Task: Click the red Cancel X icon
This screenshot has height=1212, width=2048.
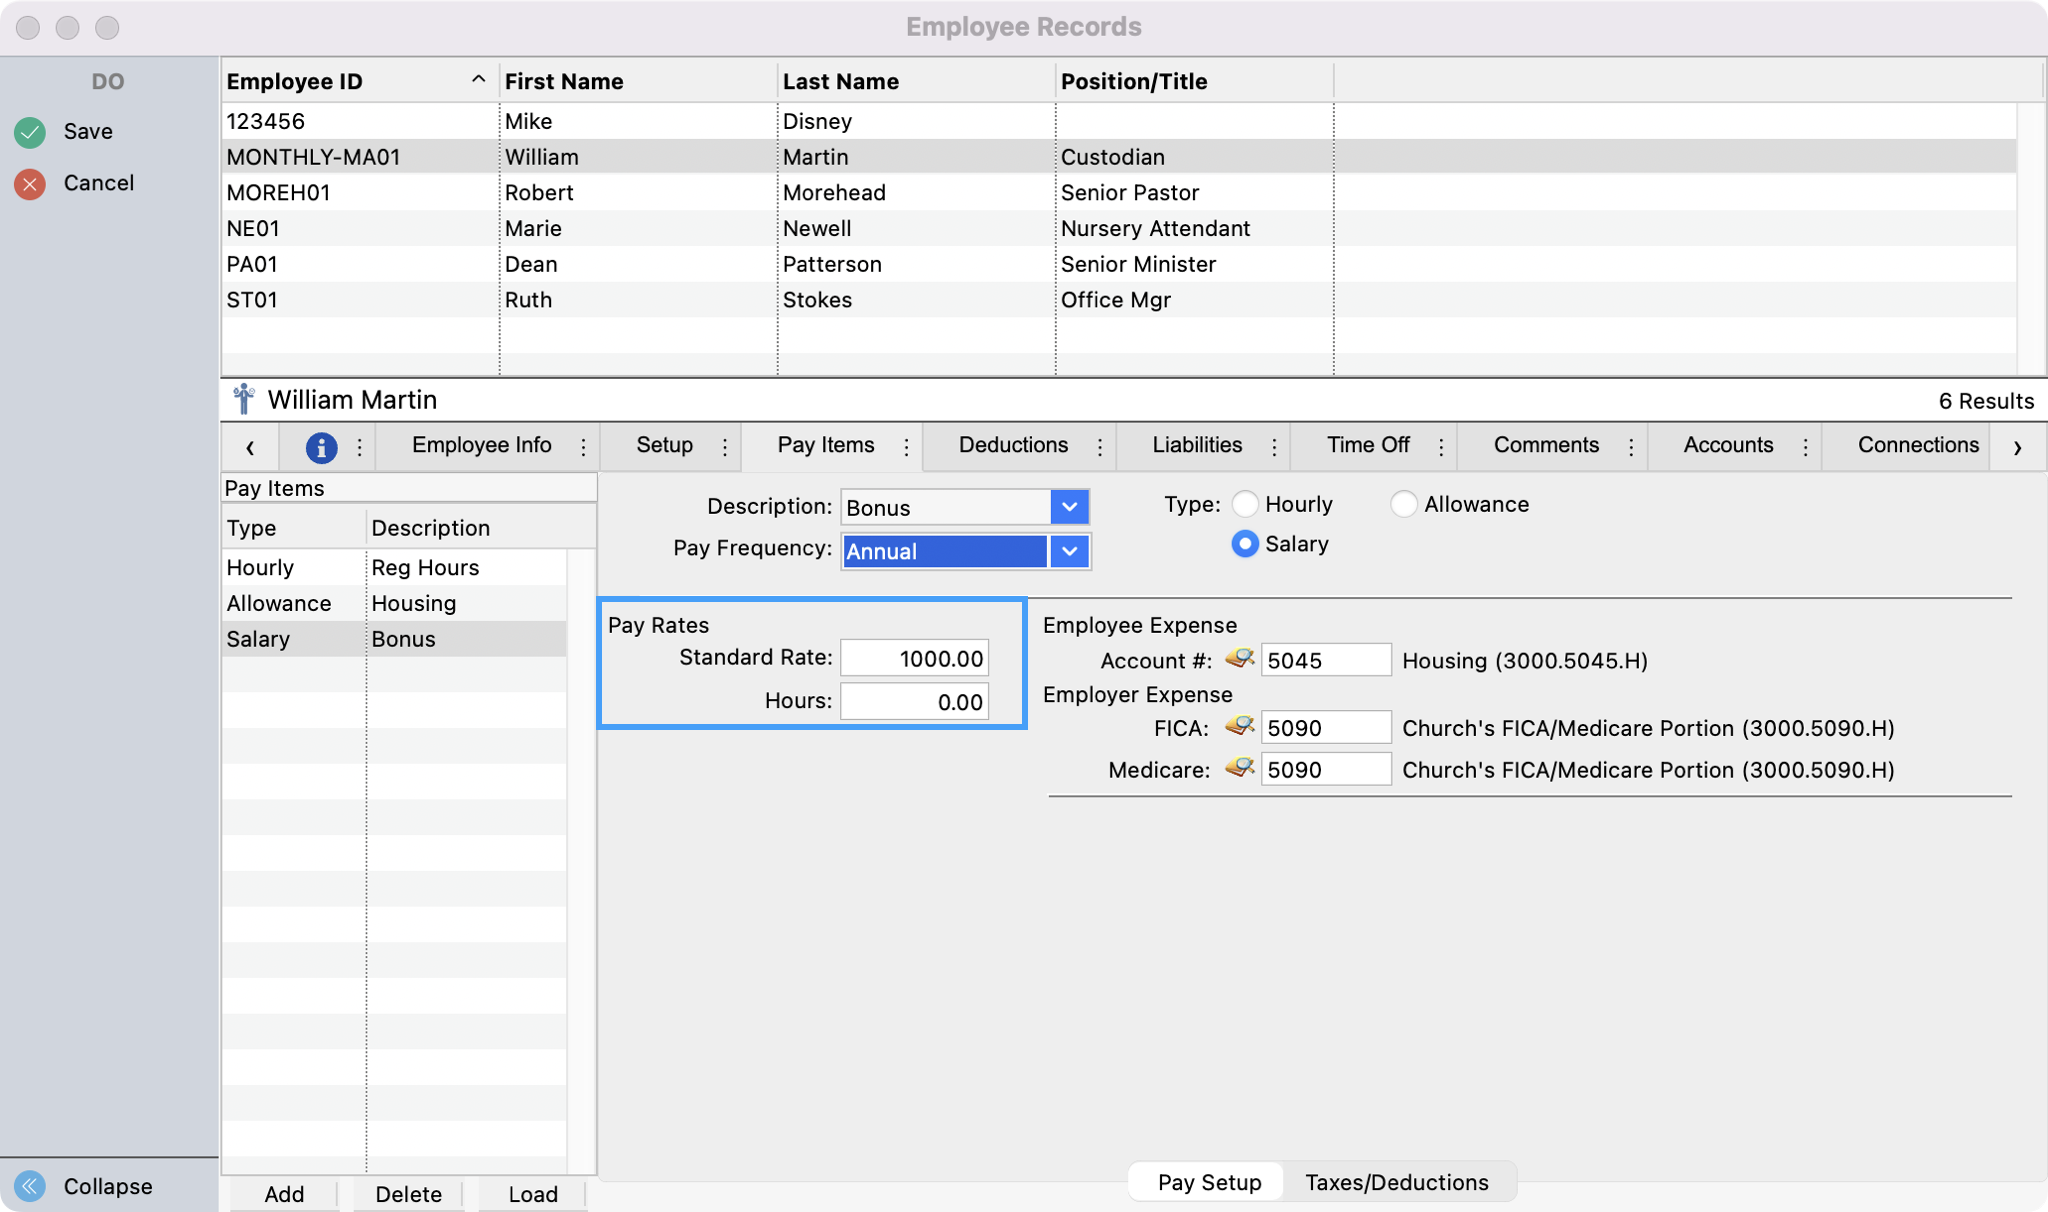Action: [30, 184]
